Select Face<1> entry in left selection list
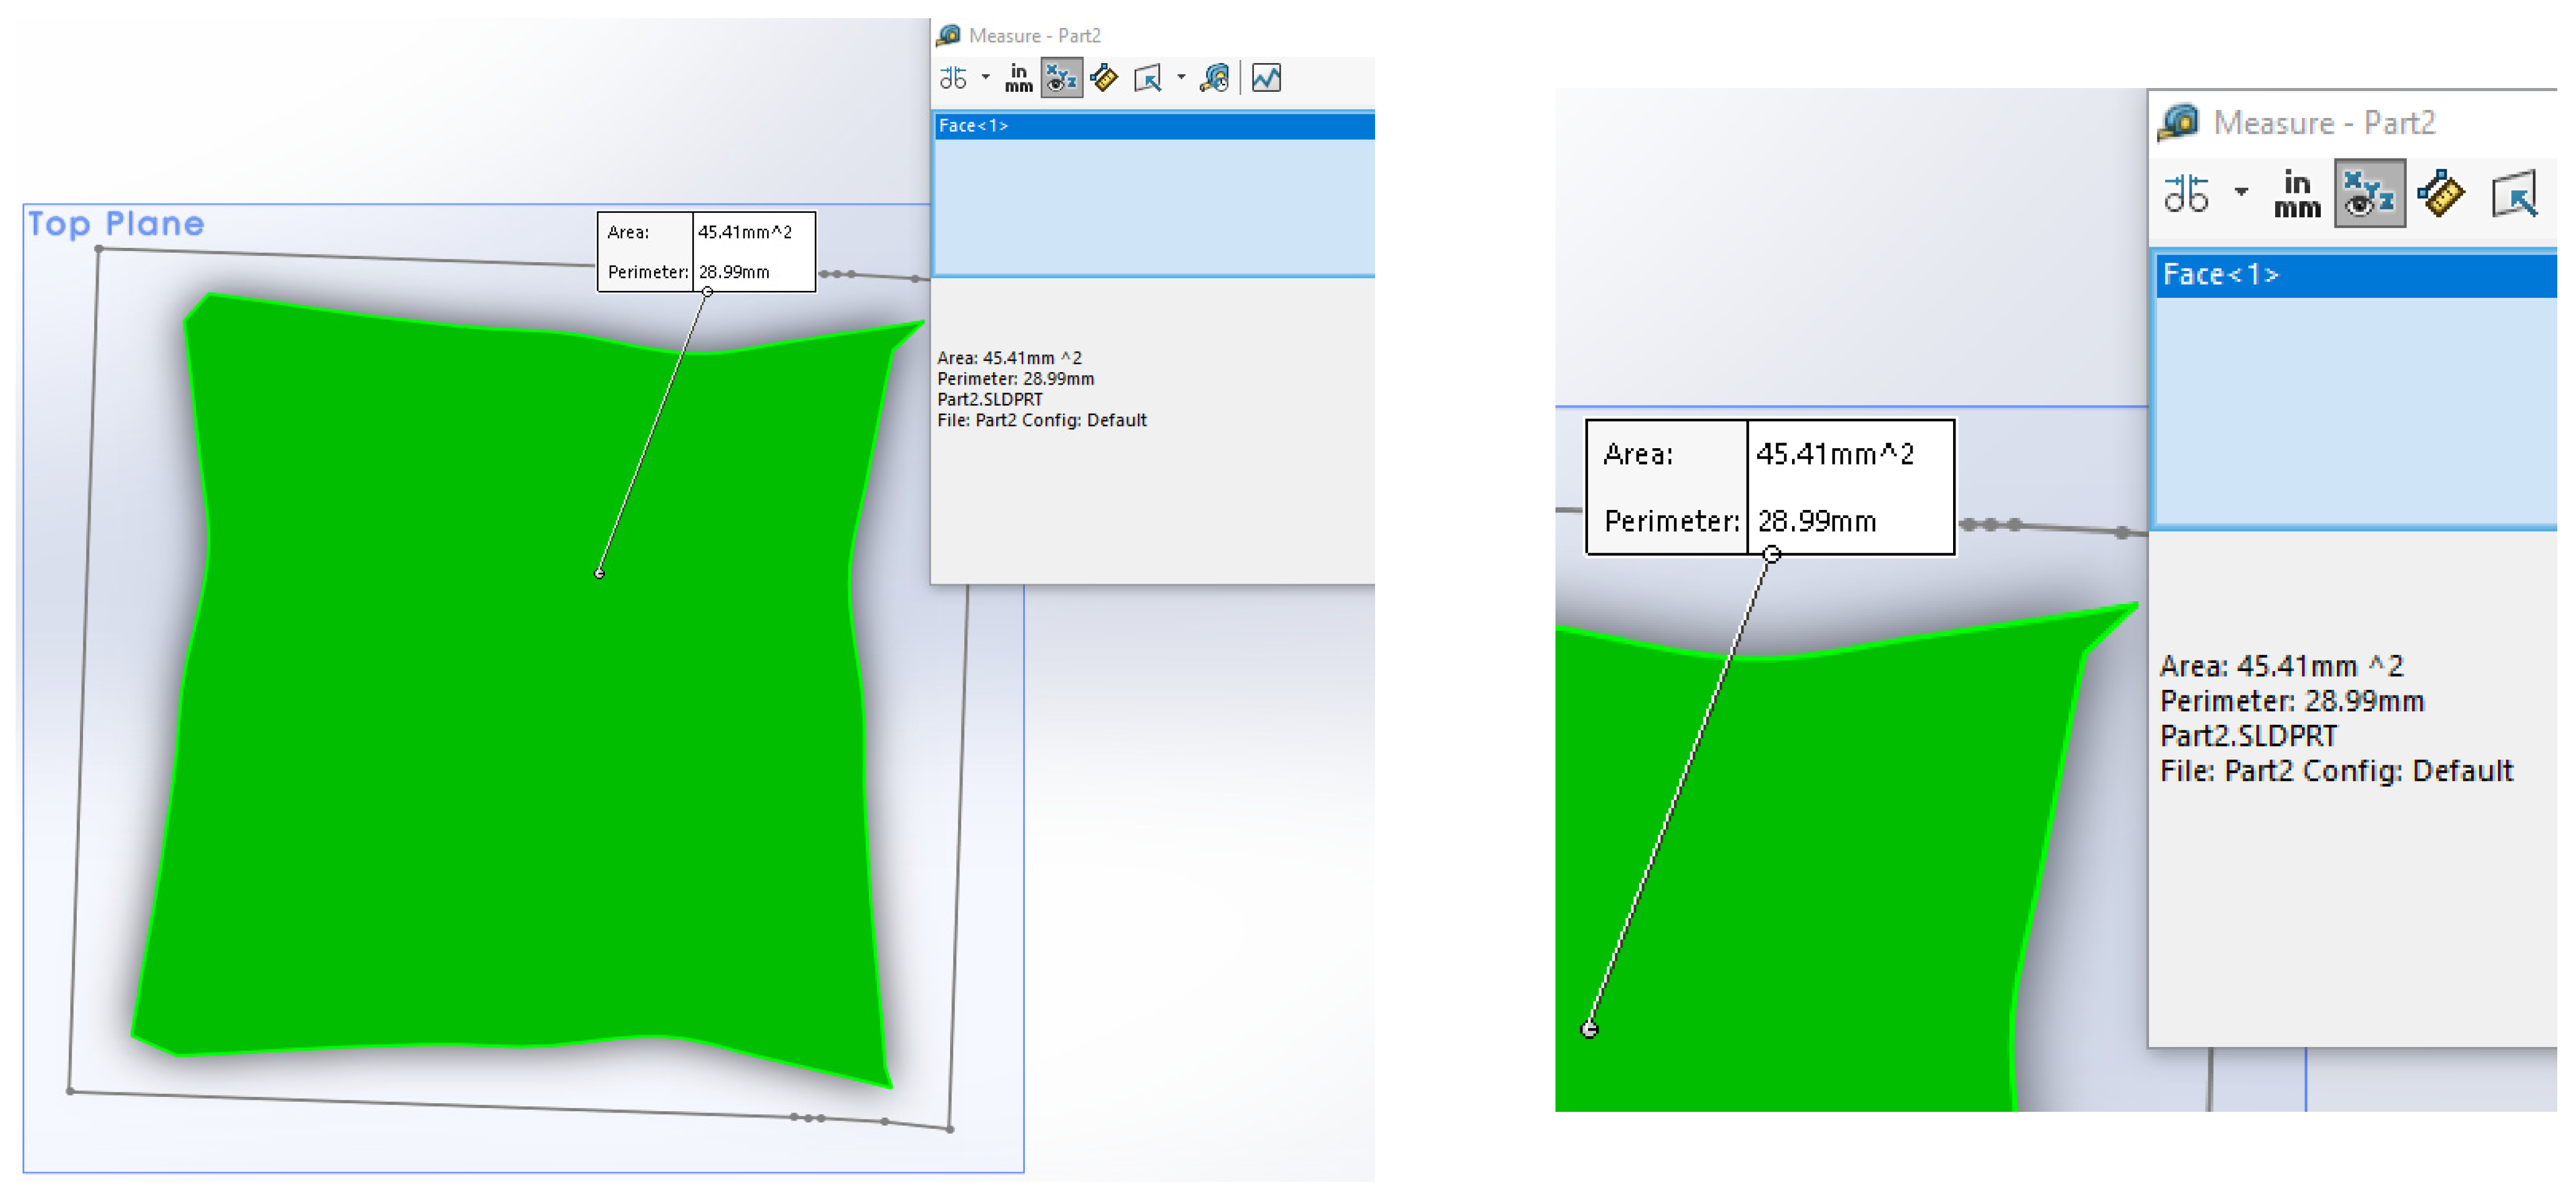Viewport: 2576px width, 1193px height. tap(973, 126)
